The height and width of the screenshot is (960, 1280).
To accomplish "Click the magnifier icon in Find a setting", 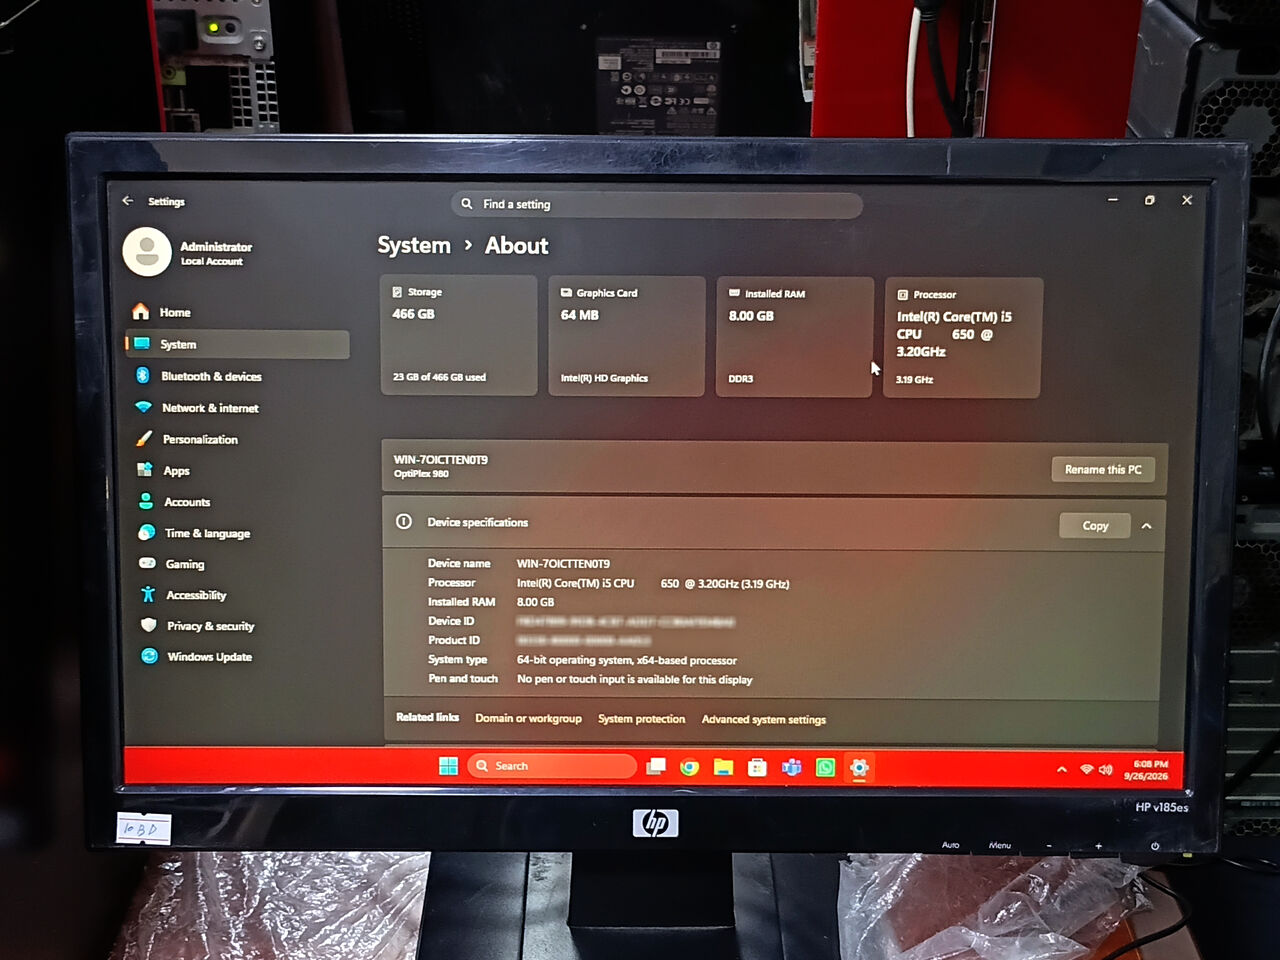I will tap(467, 203).
